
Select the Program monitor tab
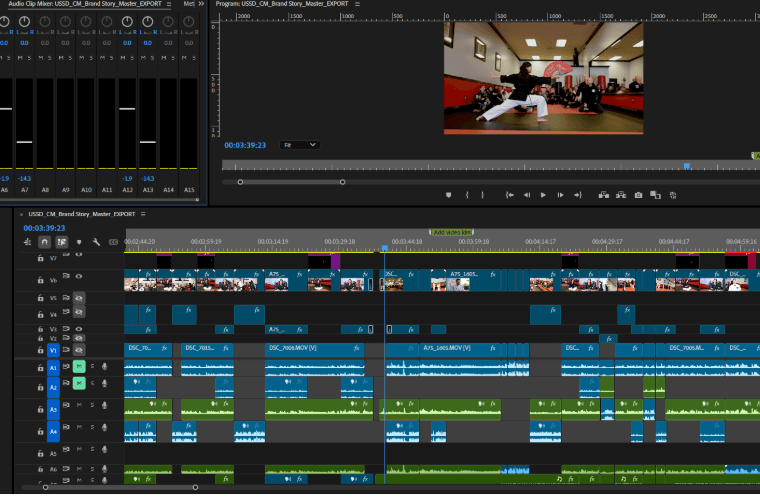[282, 4]
